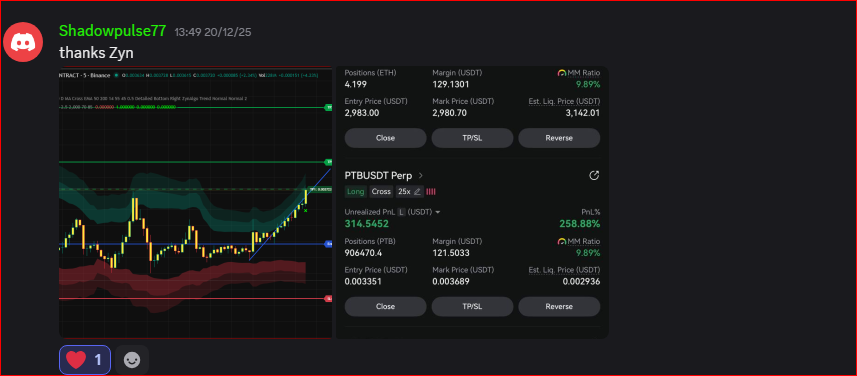This screenshot has height=376, width=857.
Task: Reverse the ETH position
Action: click(559, 138)
